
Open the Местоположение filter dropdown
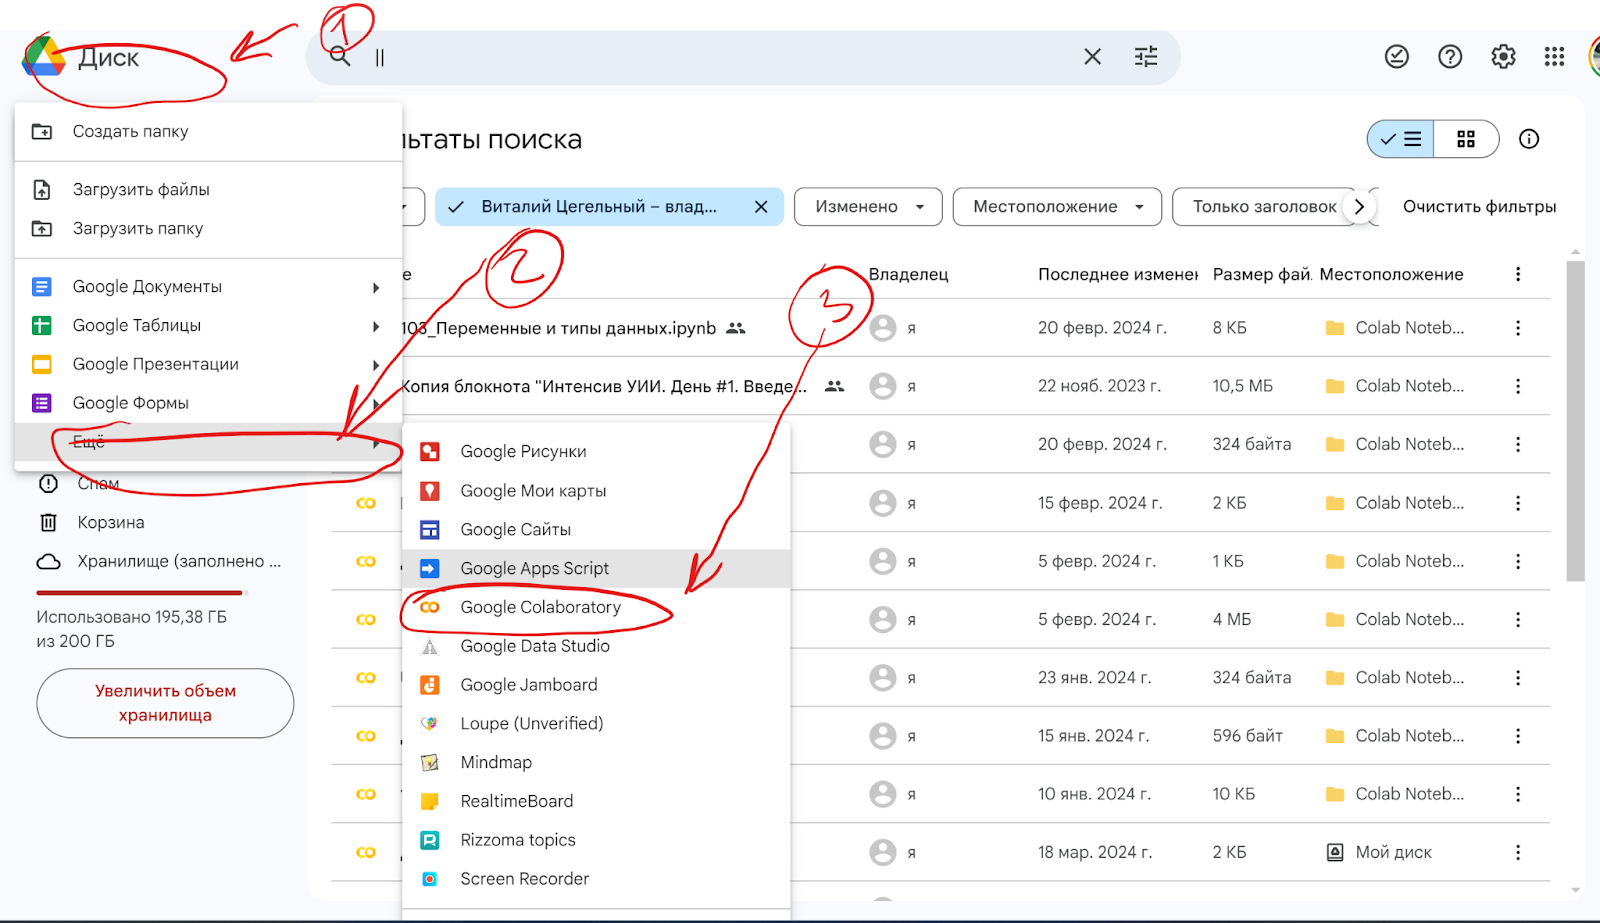[x=1057, y=207]
